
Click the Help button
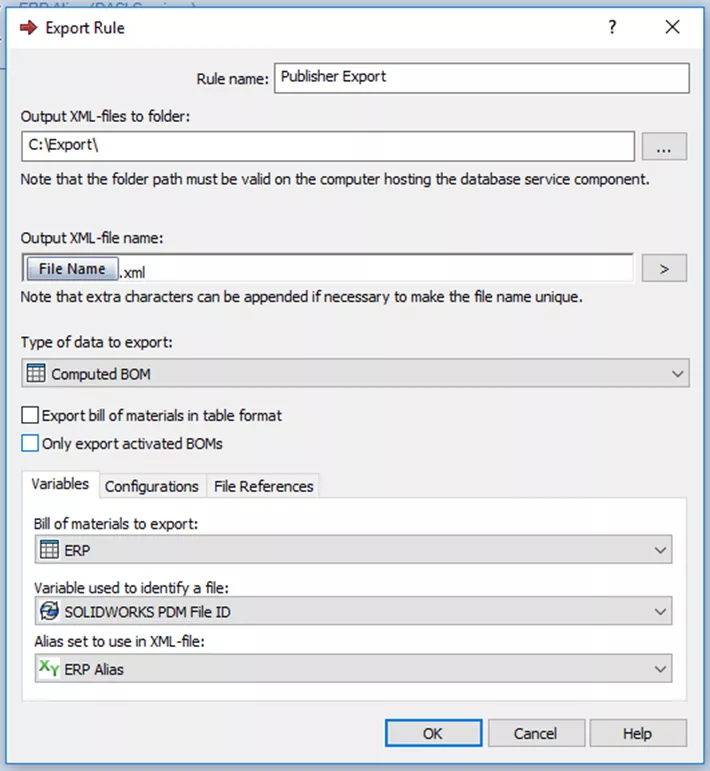[638, 733]
